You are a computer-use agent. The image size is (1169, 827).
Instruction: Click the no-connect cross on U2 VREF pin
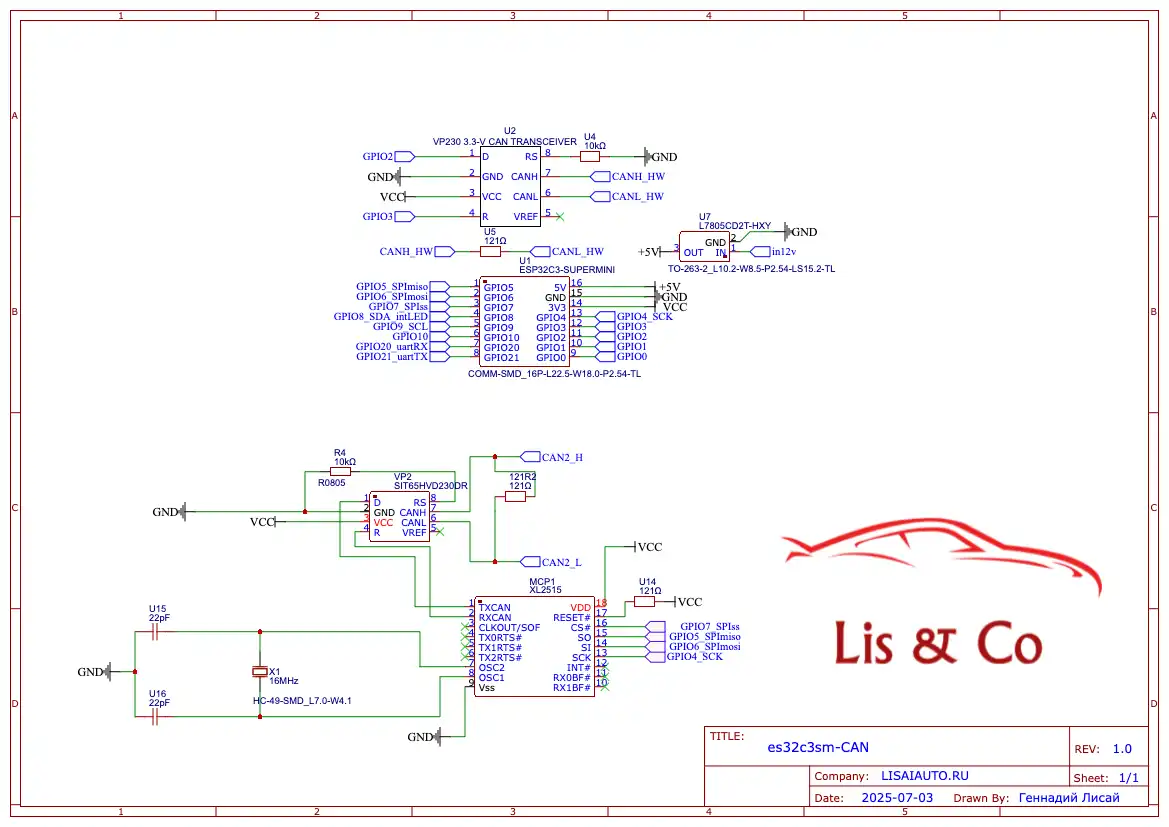point(560,216)
